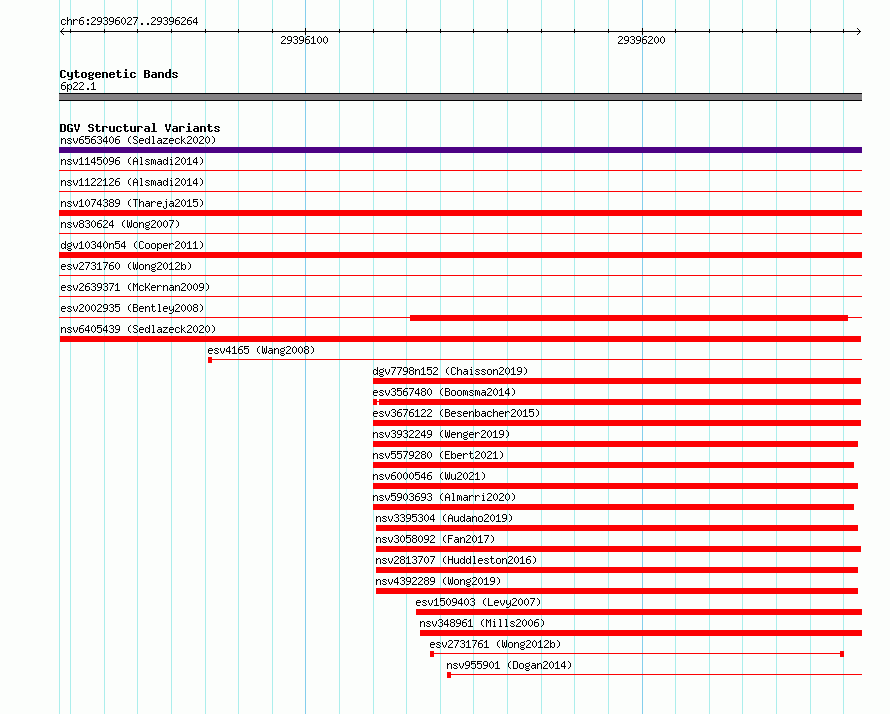Click the nsv3932249 (Wenger2019) label
This screenshot has width=890, height=714.
[441, 434]
